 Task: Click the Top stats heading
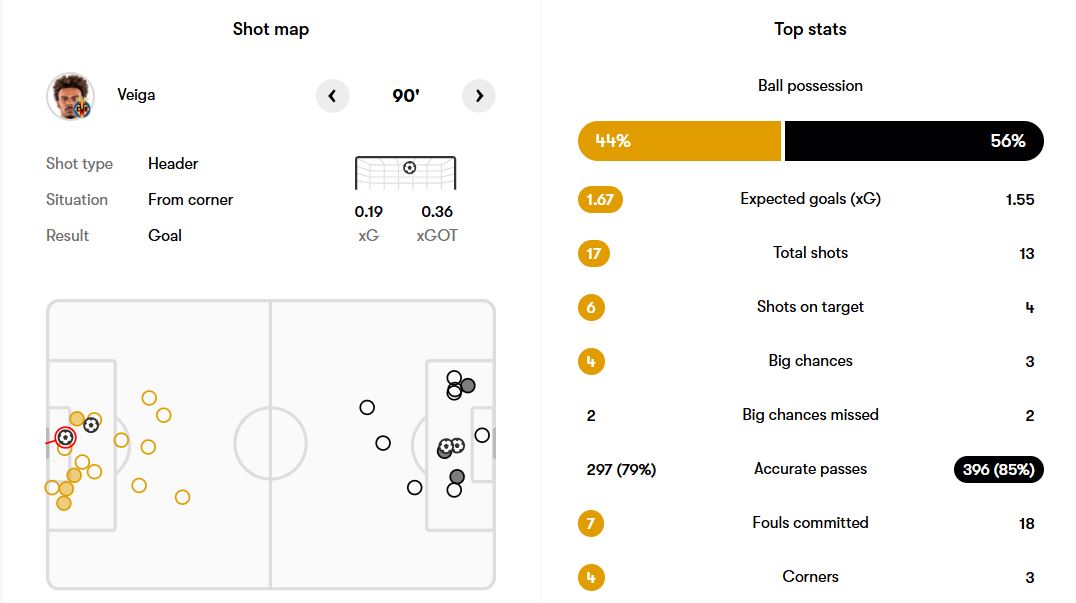pos(810,29)
